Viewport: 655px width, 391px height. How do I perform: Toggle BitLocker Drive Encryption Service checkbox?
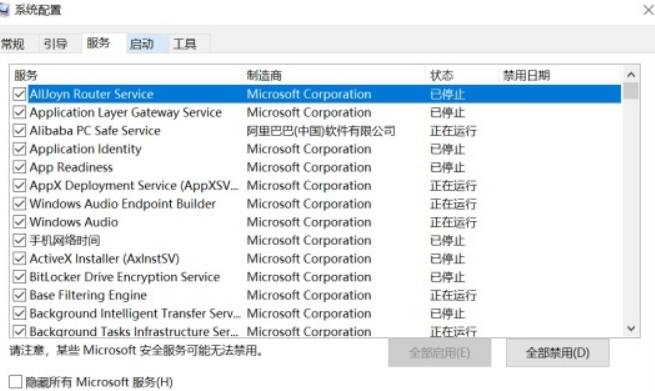point(19,277)
